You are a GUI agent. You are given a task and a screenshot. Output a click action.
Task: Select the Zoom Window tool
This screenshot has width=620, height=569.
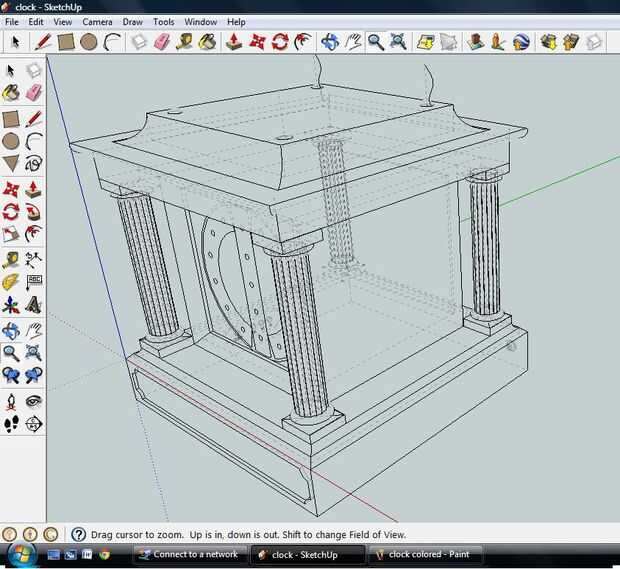coord(33,353)
